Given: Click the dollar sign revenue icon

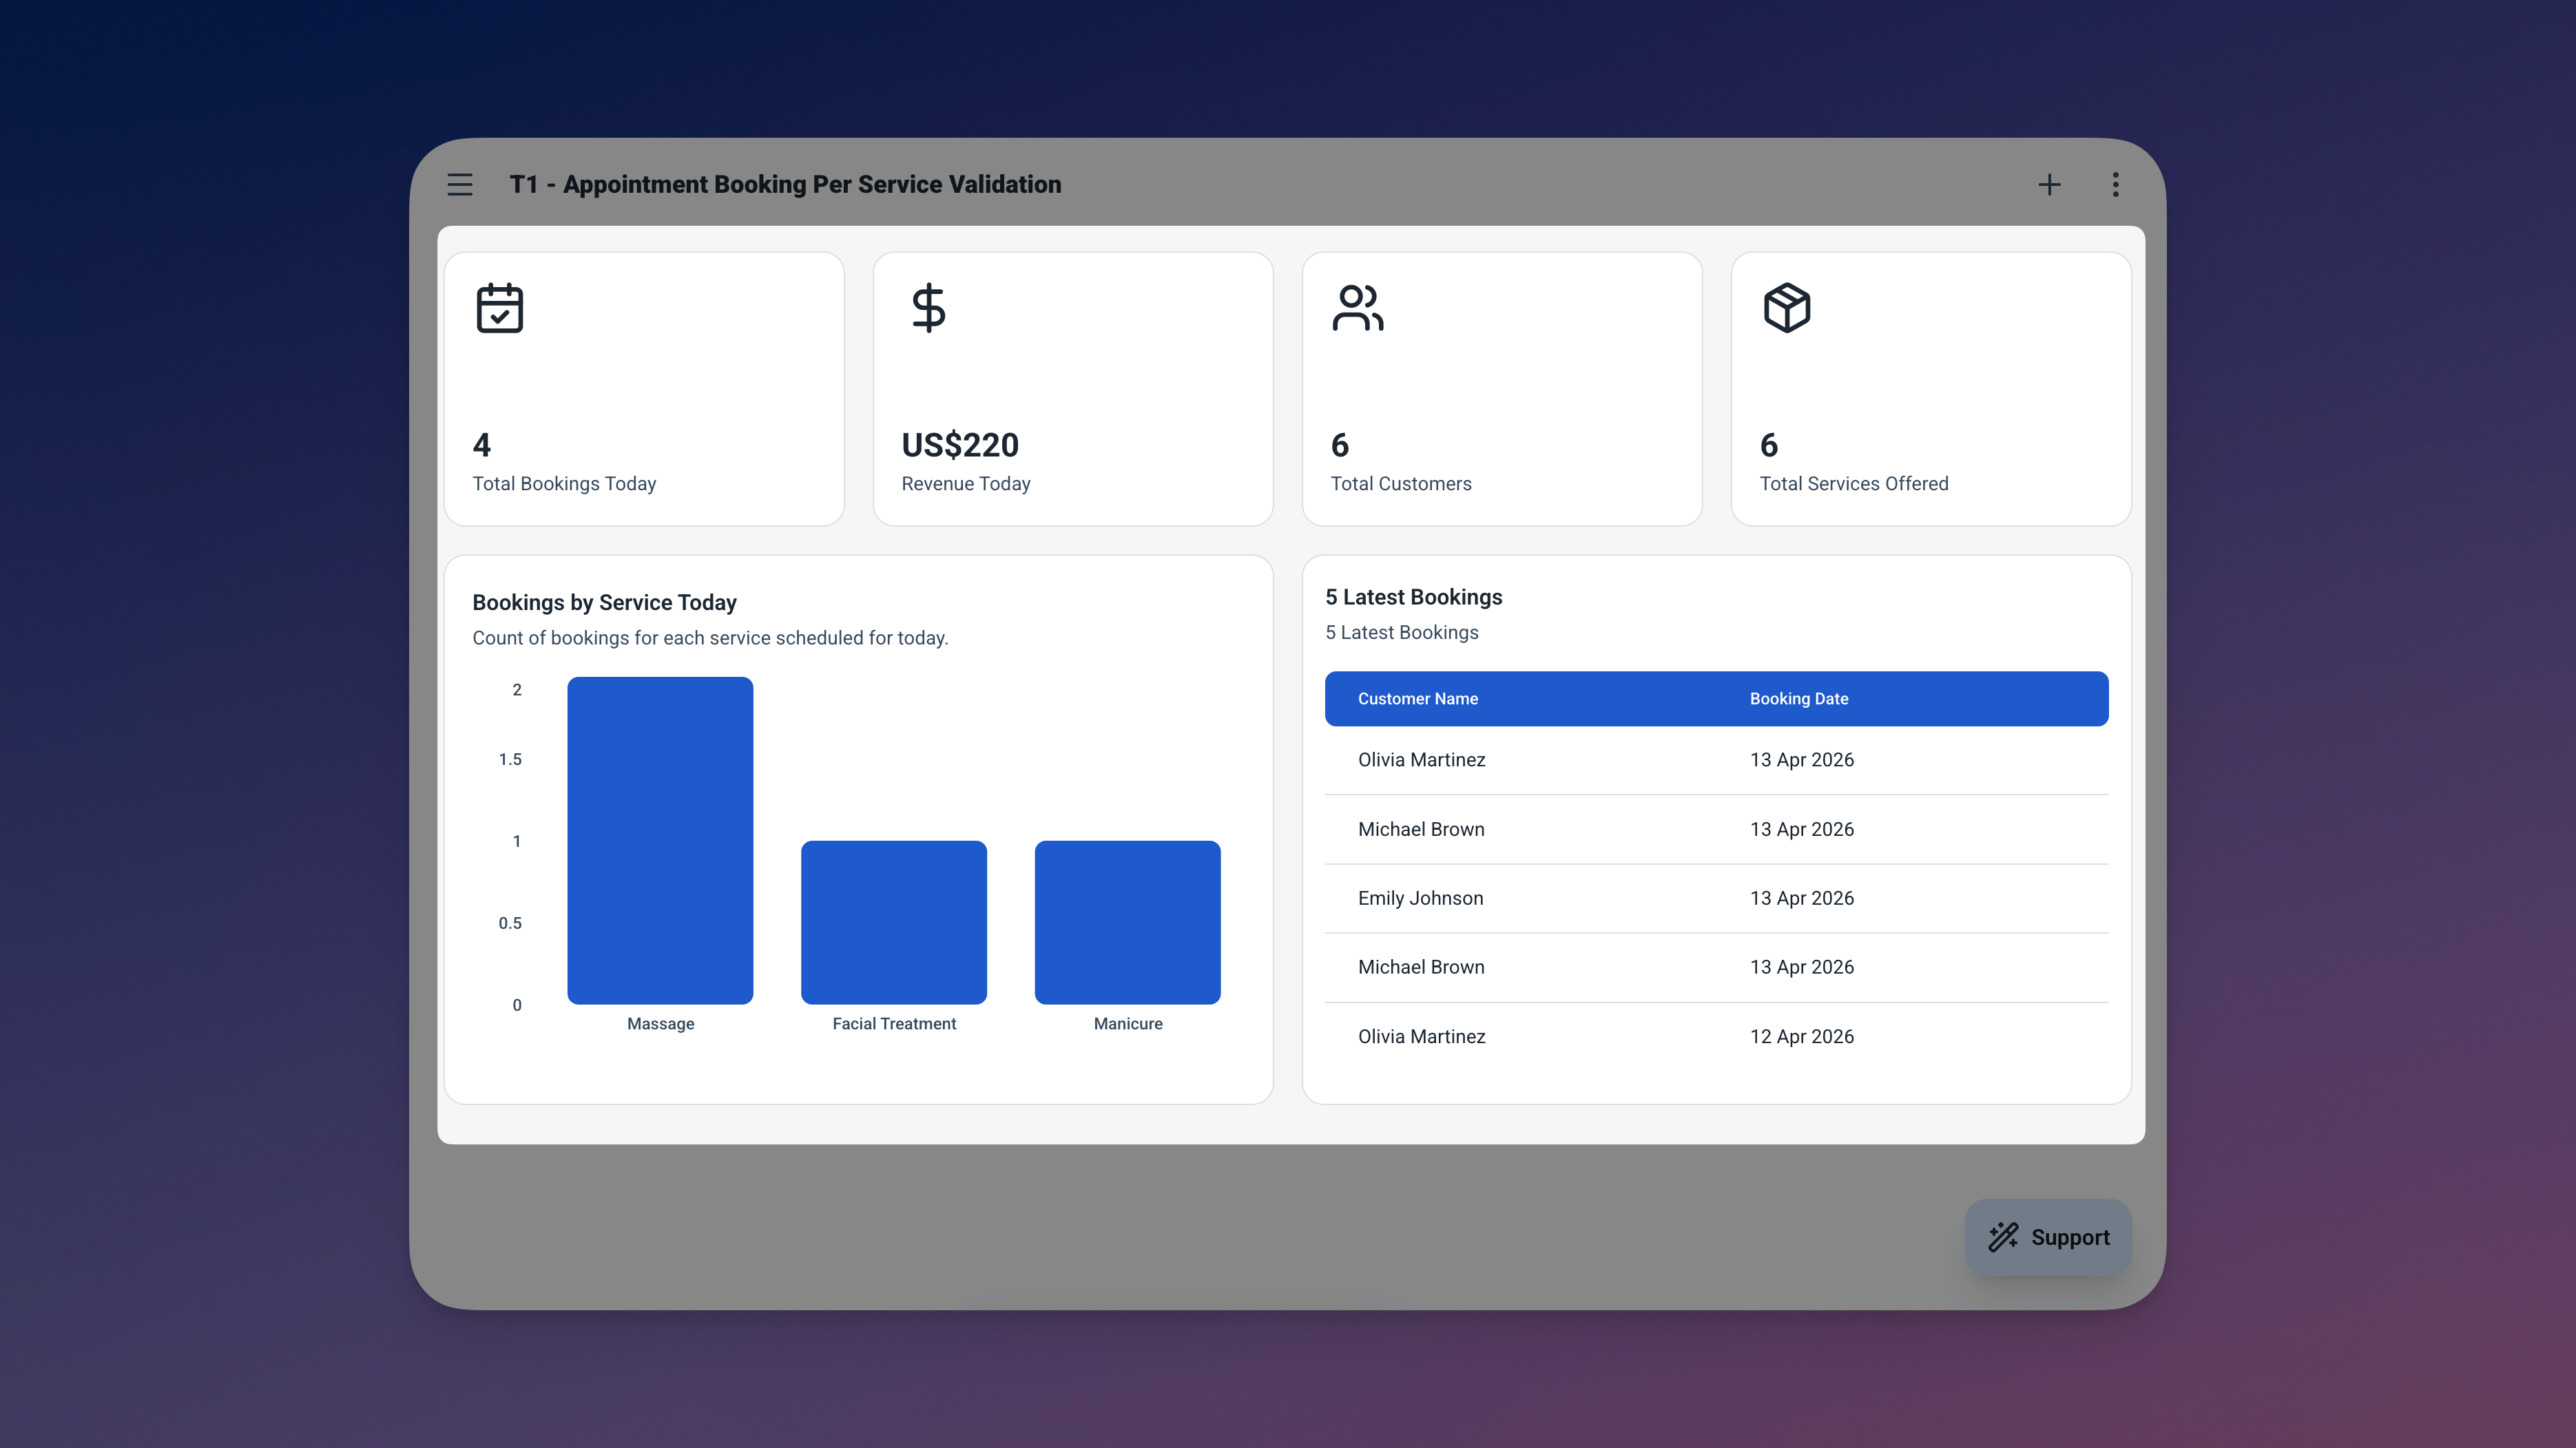Looking at the screenshot, I should point(928,308).
